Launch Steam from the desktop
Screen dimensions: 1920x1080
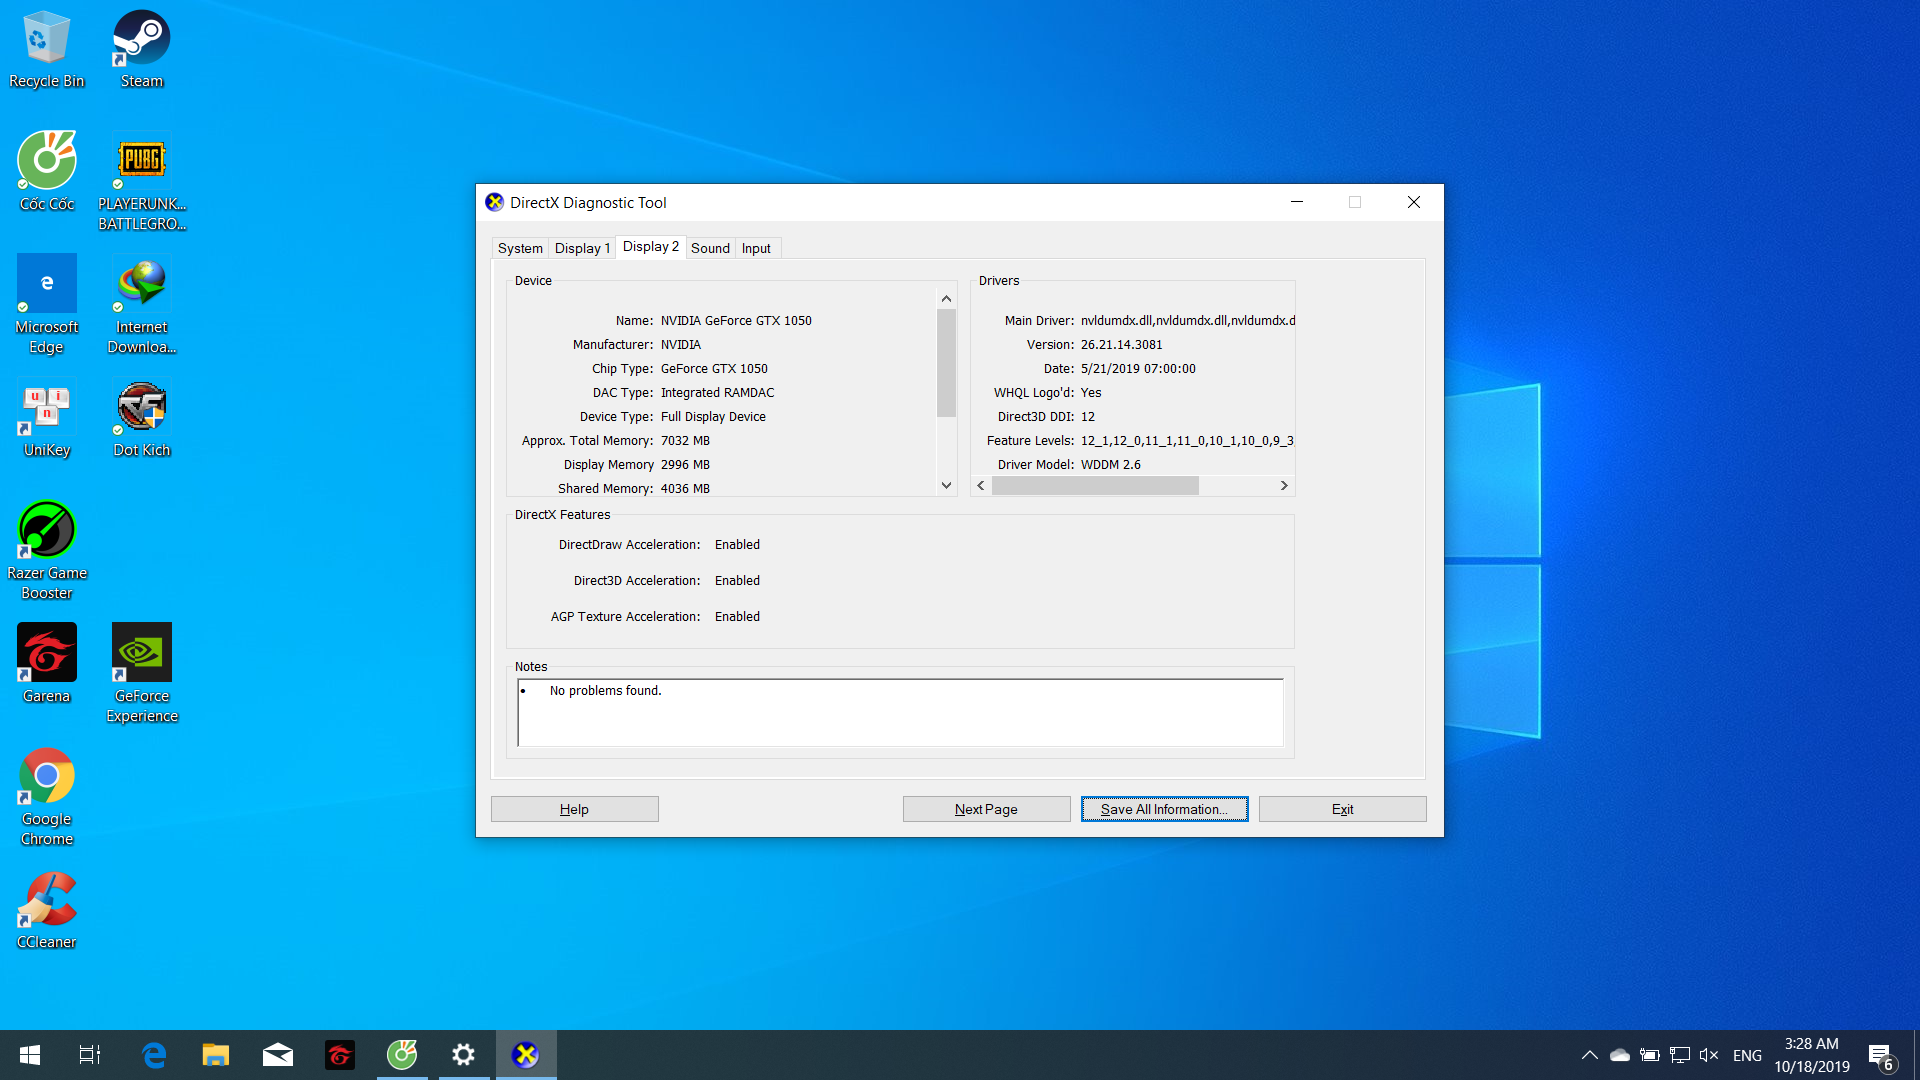coord(142,50)
